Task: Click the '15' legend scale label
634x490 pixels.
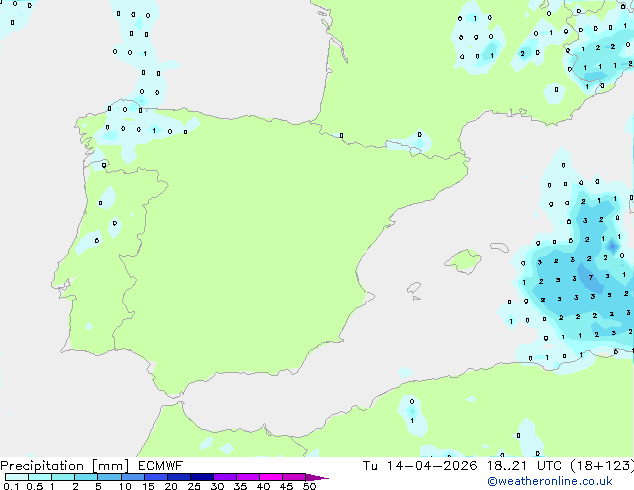Action: pos(148,486)
